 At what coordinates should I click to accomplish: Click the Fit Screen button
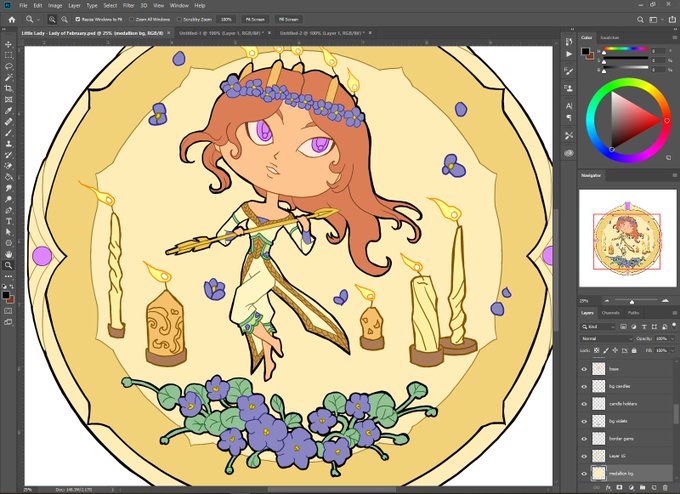pos(255,20)
